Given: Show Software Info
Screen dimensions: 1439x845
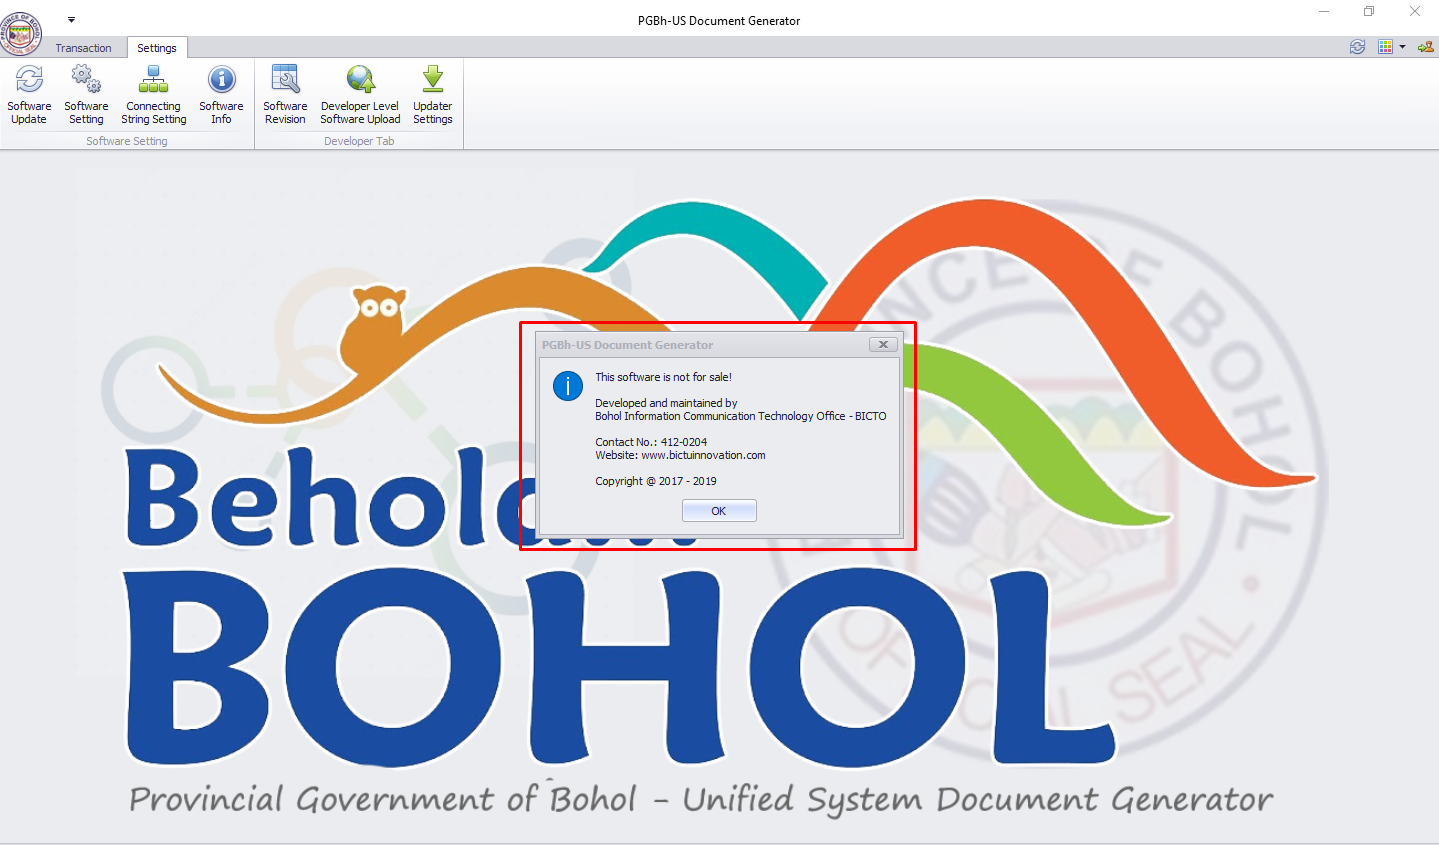Looking at the screenshot, I should [x=221, y=95].
